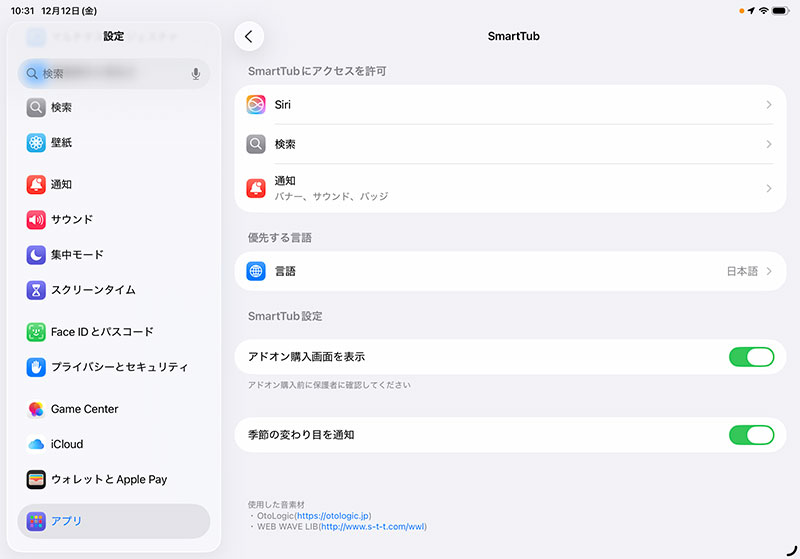The width and height of the screenshot is (800, 559).
Task: Tap the Siri icon in SmartTub panel
Action: pyautogui.click(x=256, y=105)
